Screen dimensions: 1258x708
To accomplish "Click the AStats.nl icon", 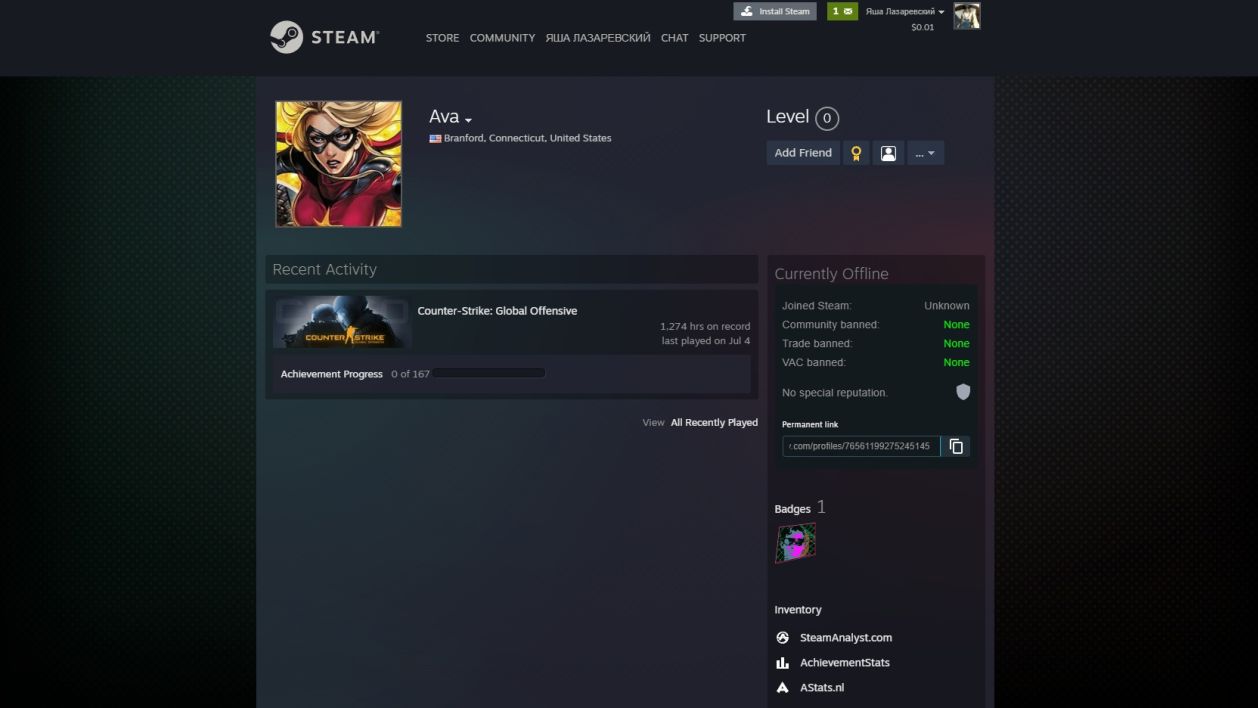I will (783, 688).
